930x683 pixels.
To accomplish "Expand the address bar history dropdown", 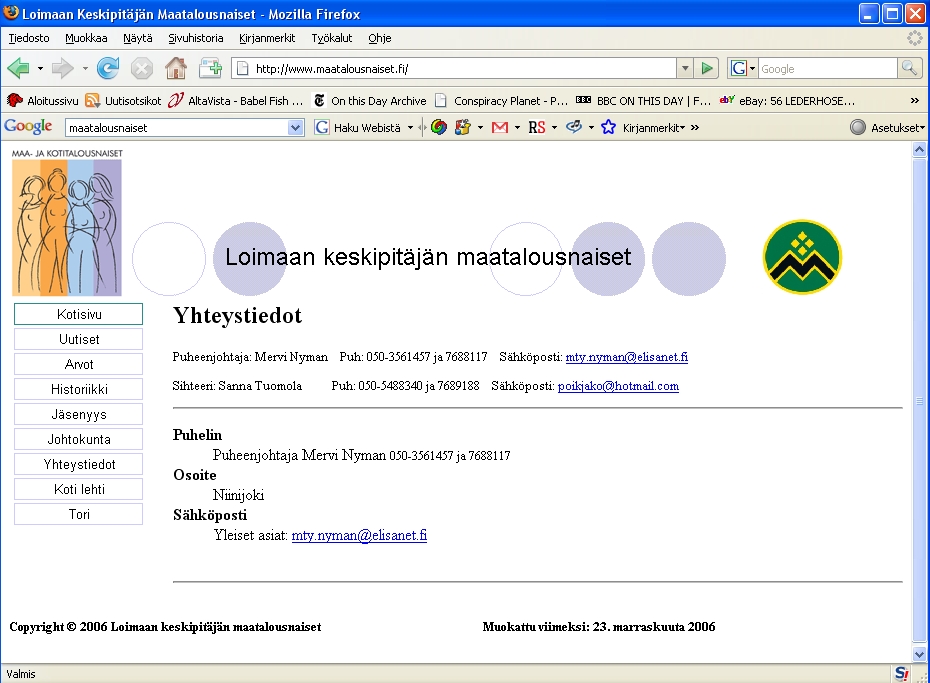I will pyautogui.click(x=685, y=68).
